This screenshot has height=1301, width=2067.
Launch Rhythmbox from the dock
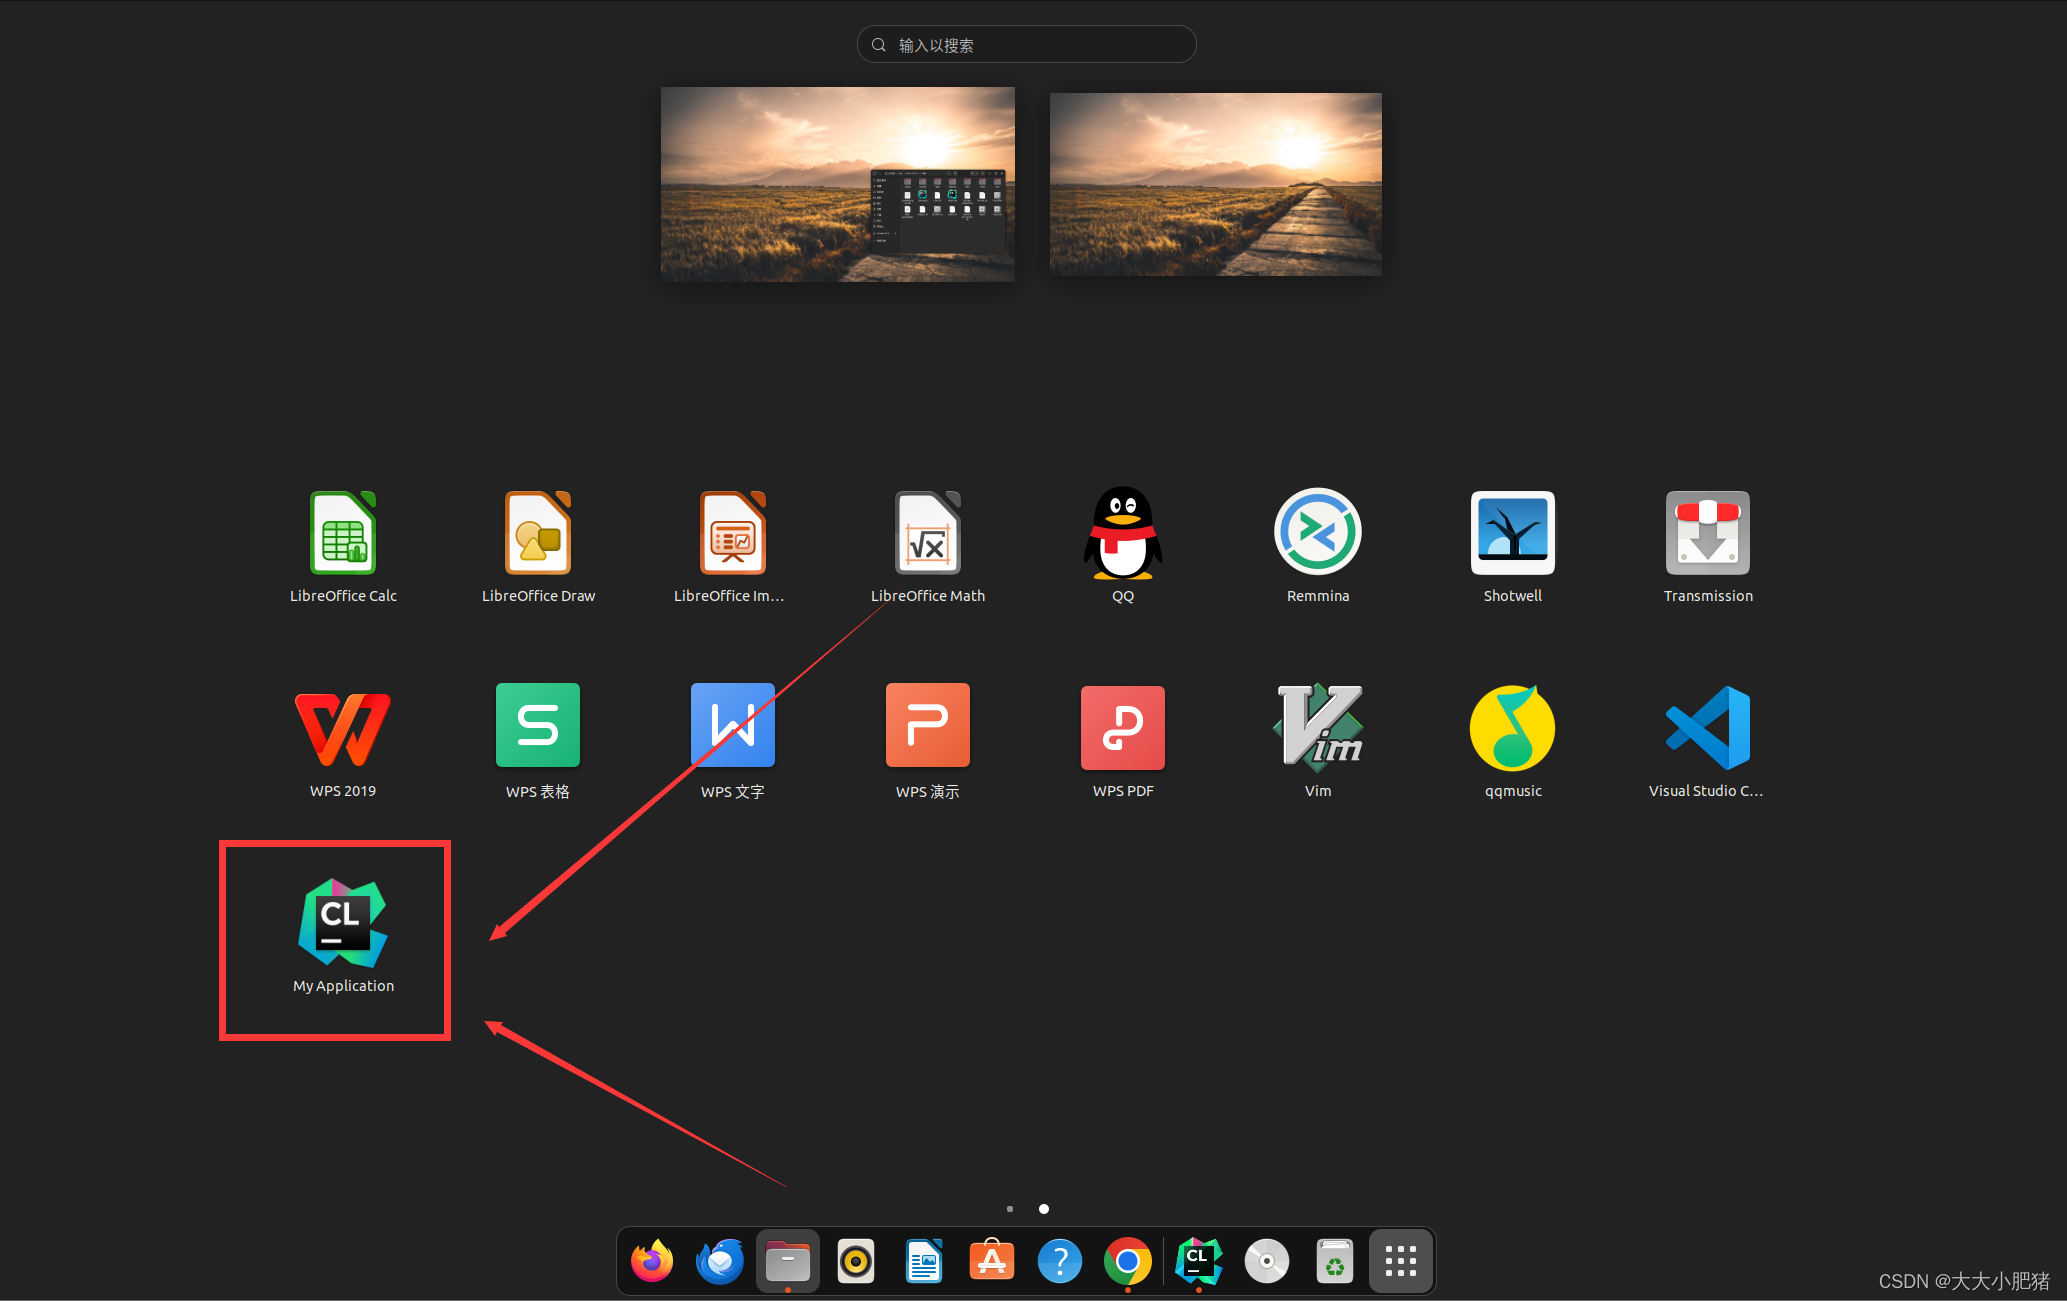[856, 1261]
